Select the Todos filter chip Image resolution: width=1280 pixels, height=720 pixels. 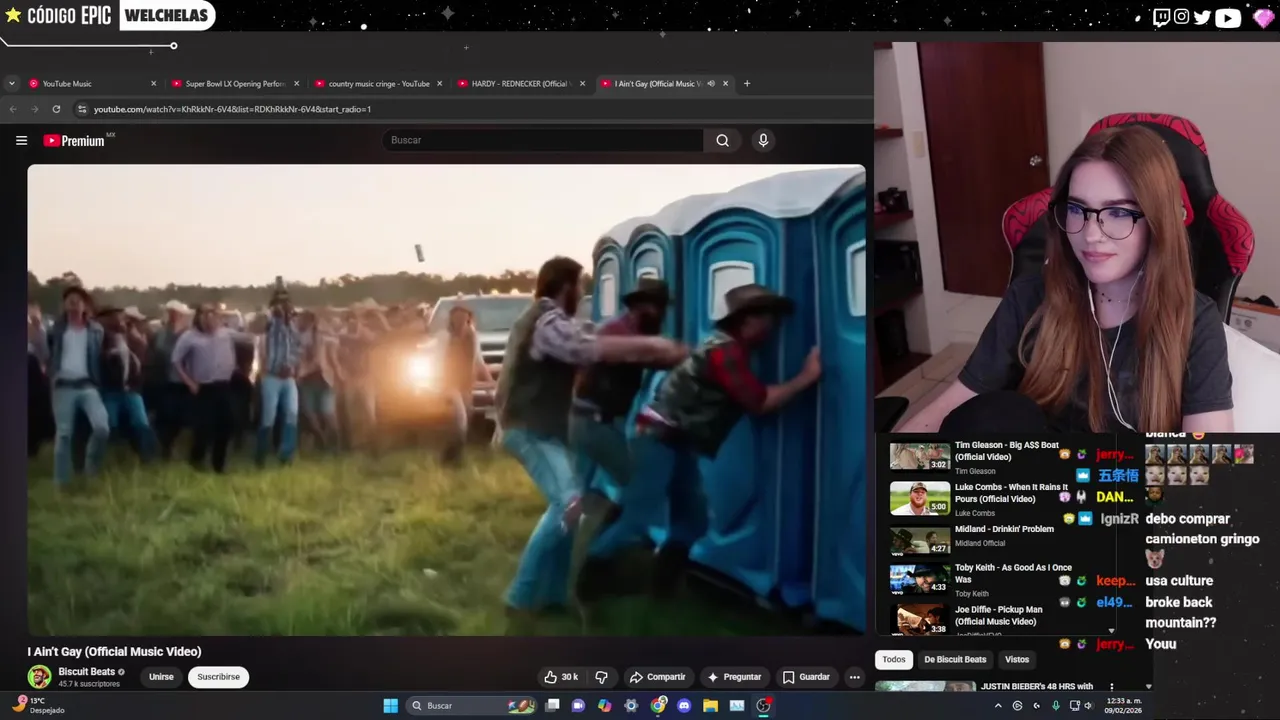pos(894,659)
